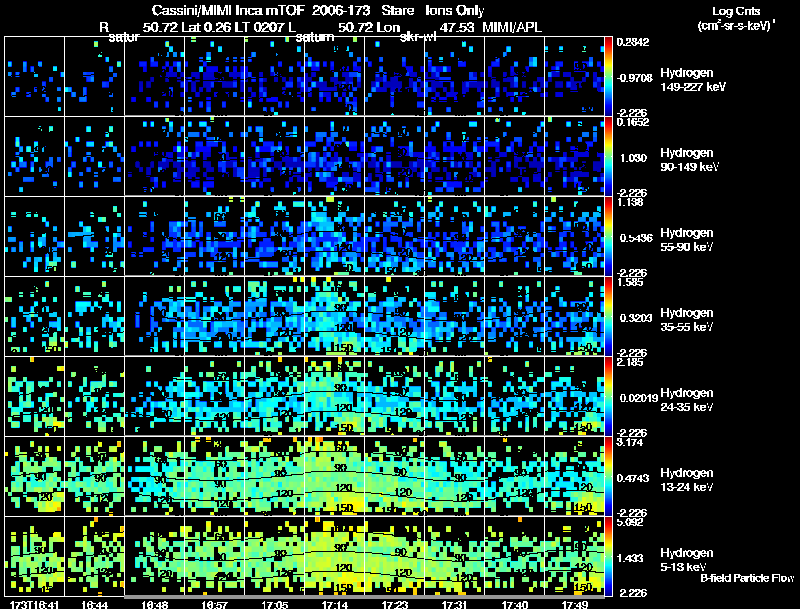Open the 5-13 keV image panel at 17:14
This screenshot has width=800, height=609.
tap(335, 556)
